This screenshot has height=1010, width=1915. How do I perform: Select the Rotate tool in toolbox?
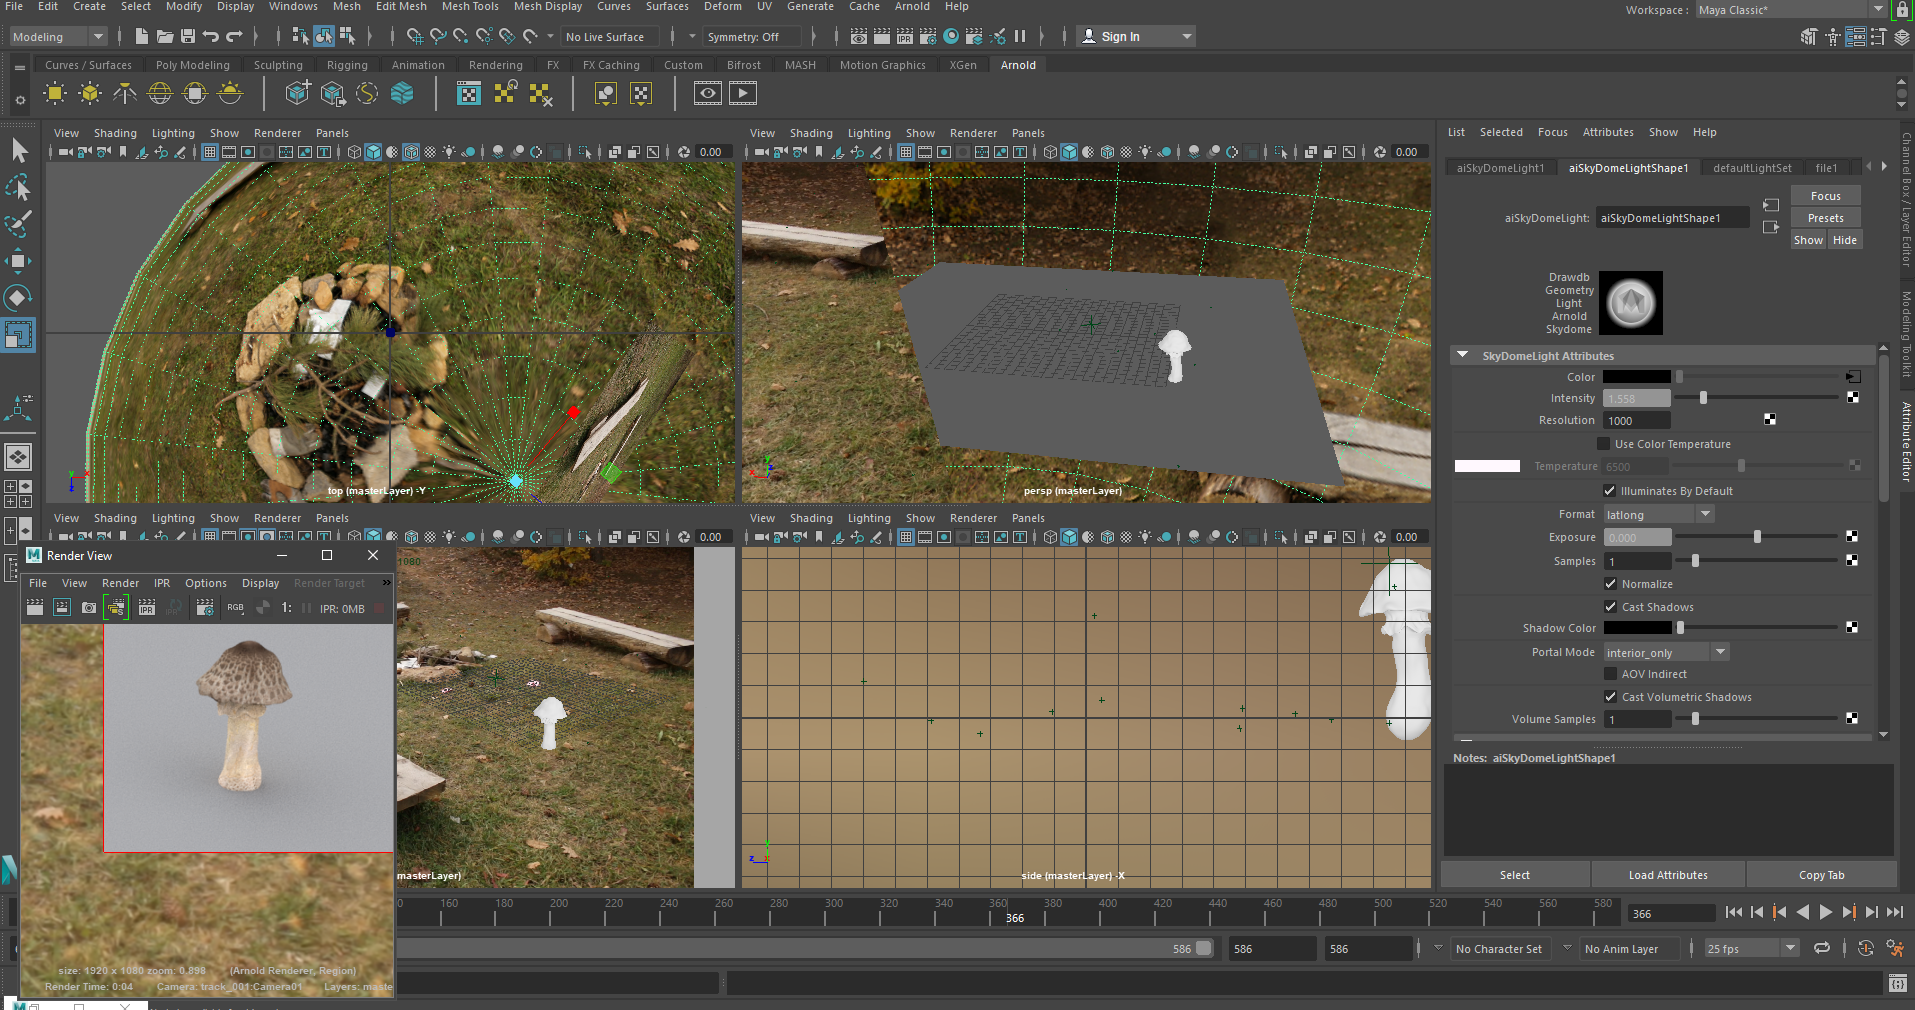(18, 297)
